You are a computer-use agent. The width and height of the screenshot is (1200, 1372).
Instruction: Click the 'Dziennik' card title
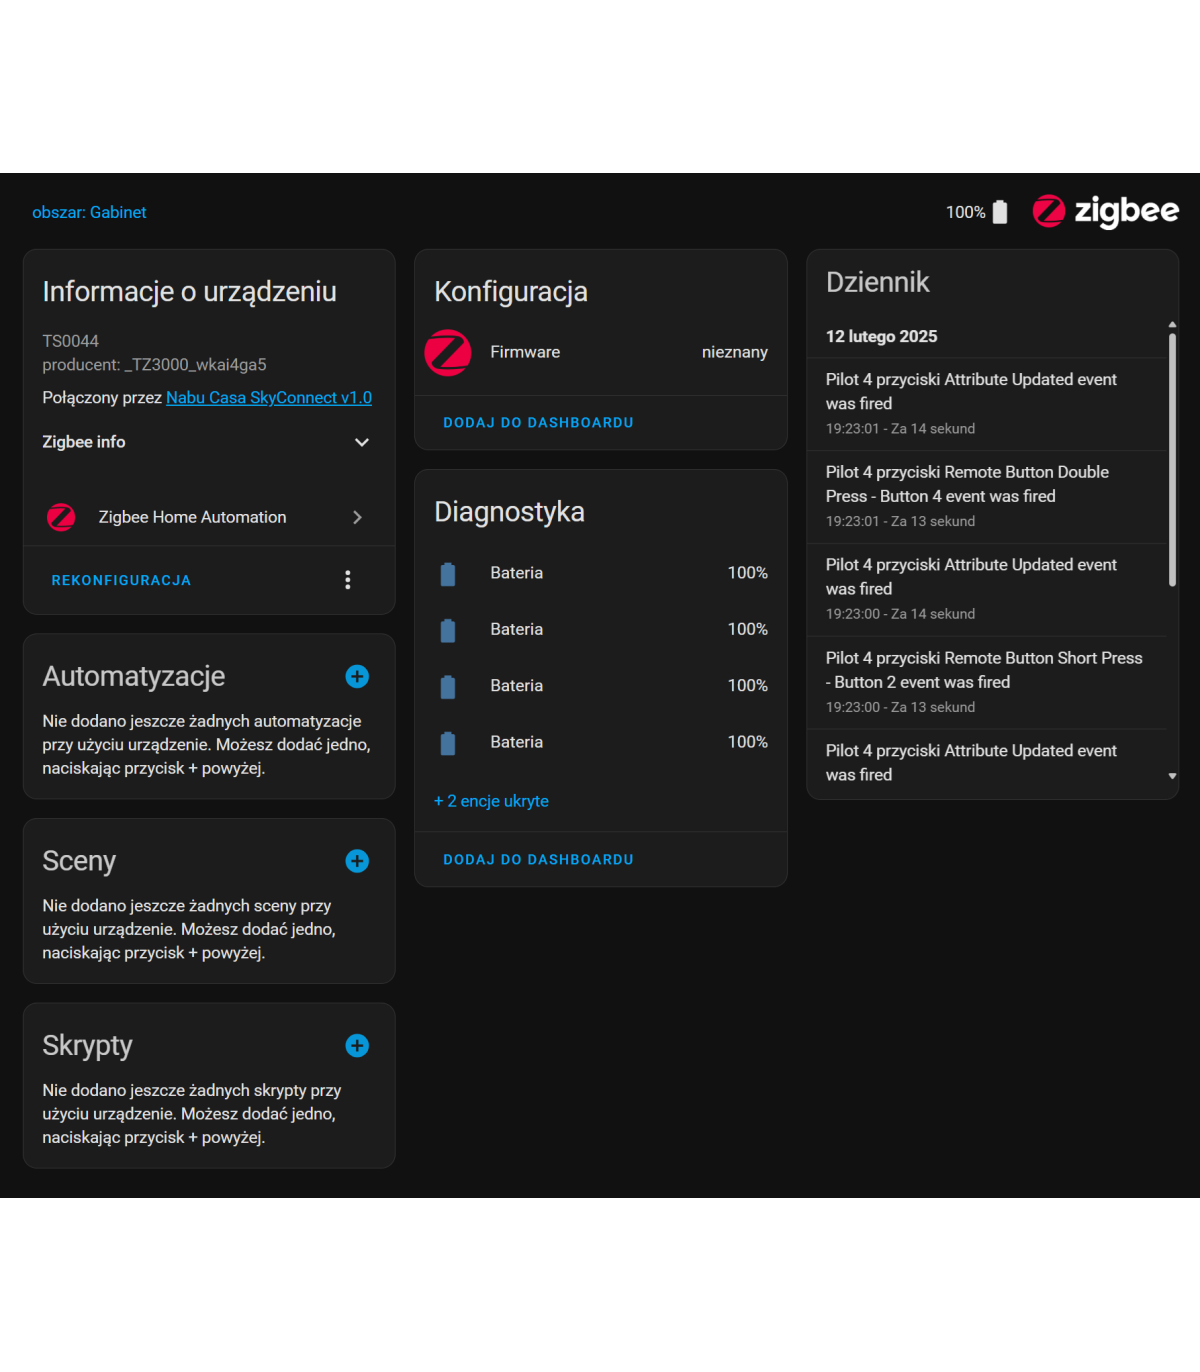pyautogui.click(x=877, y=283)
